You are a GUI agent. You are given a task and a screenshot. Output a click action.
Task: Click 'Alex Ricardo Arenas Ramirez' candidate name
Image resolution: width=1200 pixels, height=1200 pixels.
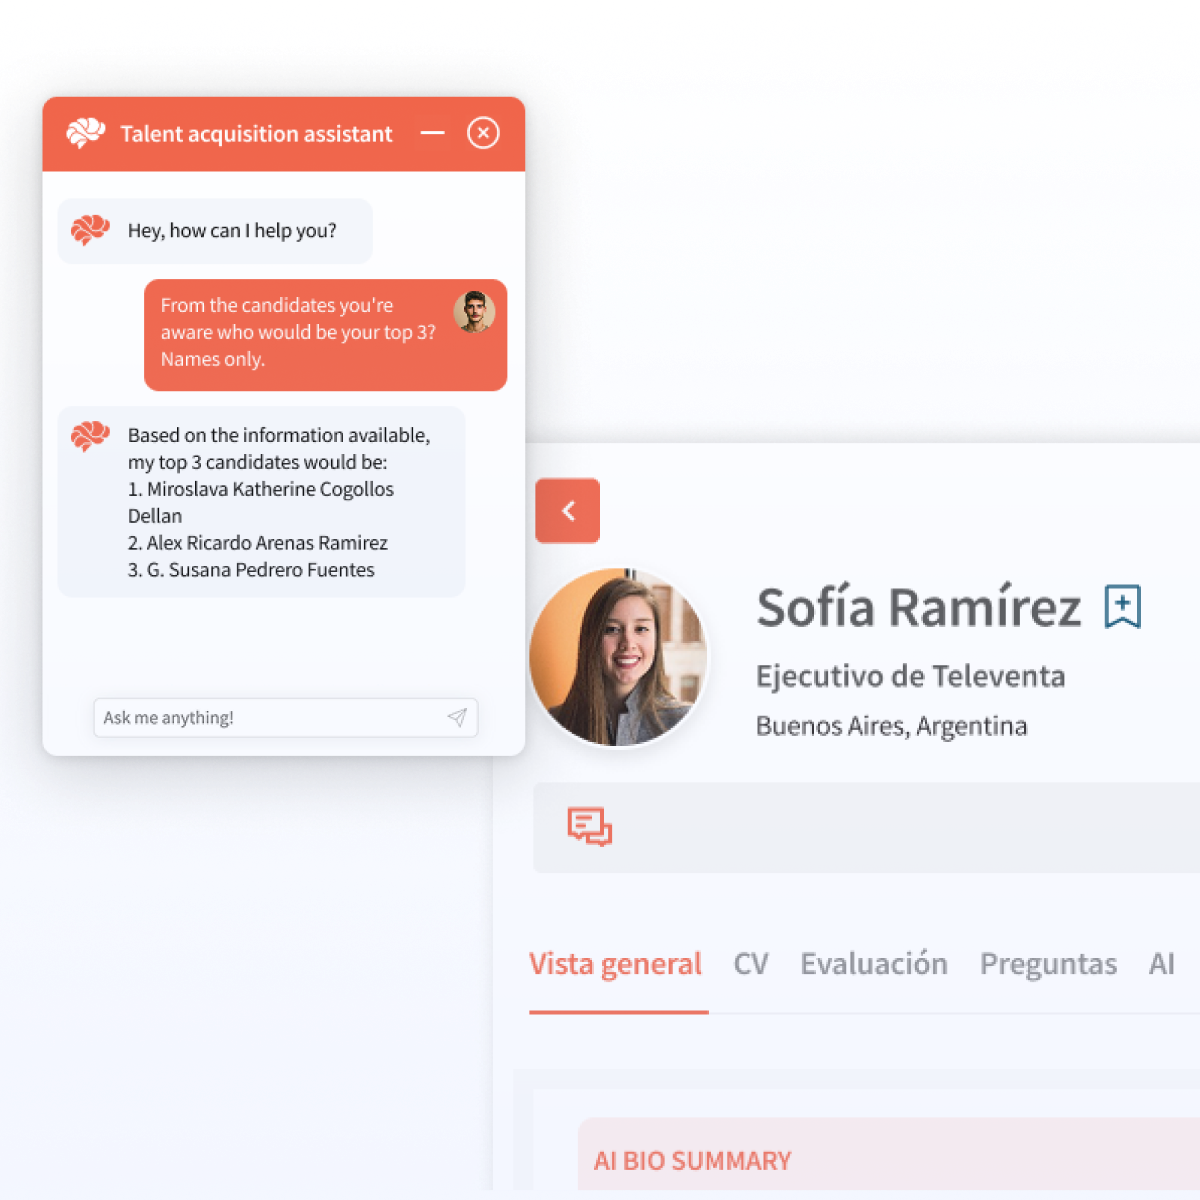267,543
